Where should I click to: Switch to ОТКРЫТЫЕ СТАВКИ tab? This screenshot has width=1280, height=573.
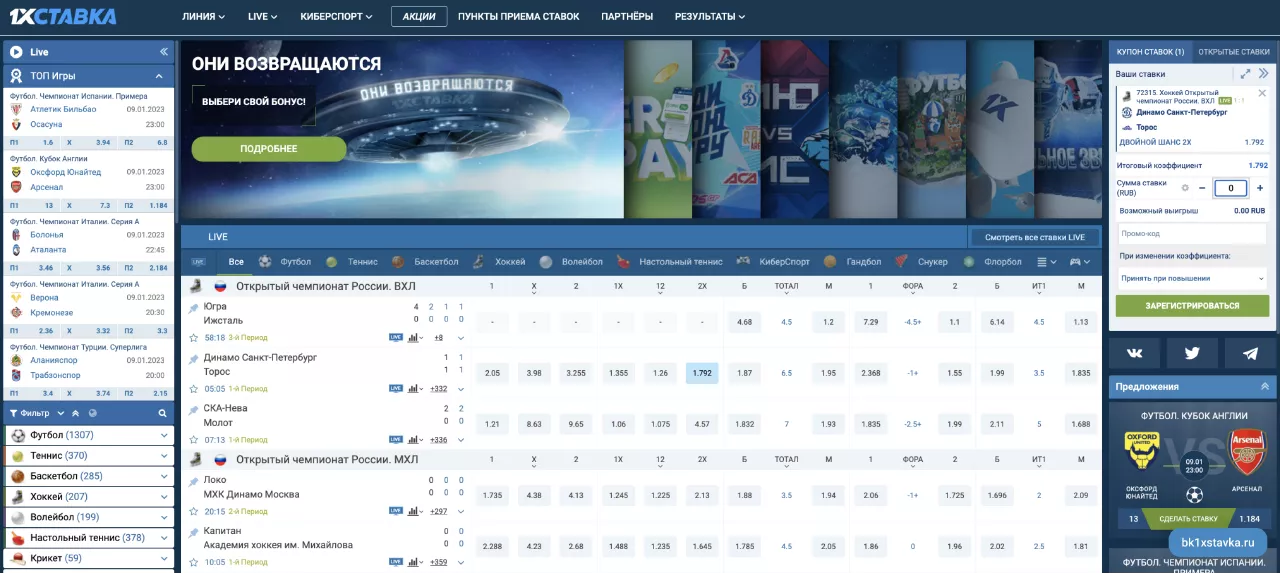click(1234, 52)
